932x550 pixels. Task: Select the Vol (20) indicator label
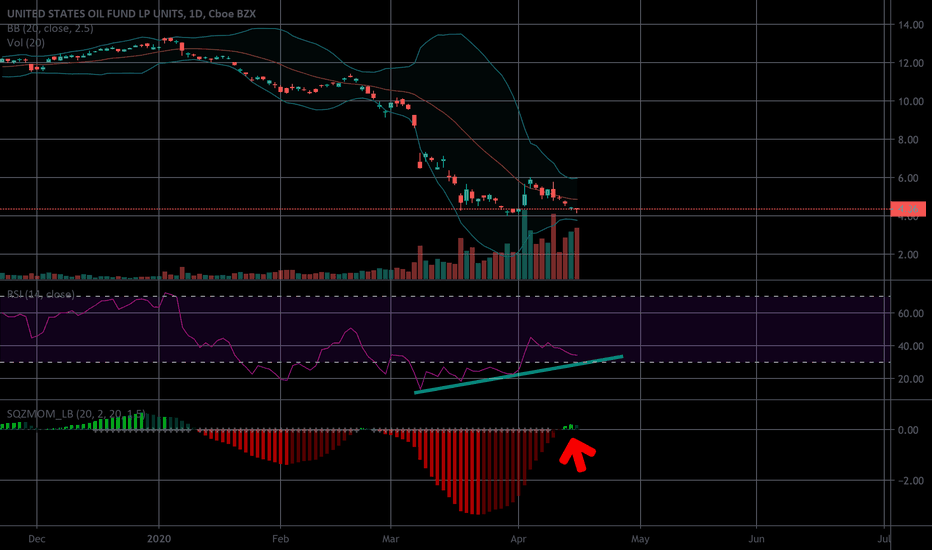[26, 42]
